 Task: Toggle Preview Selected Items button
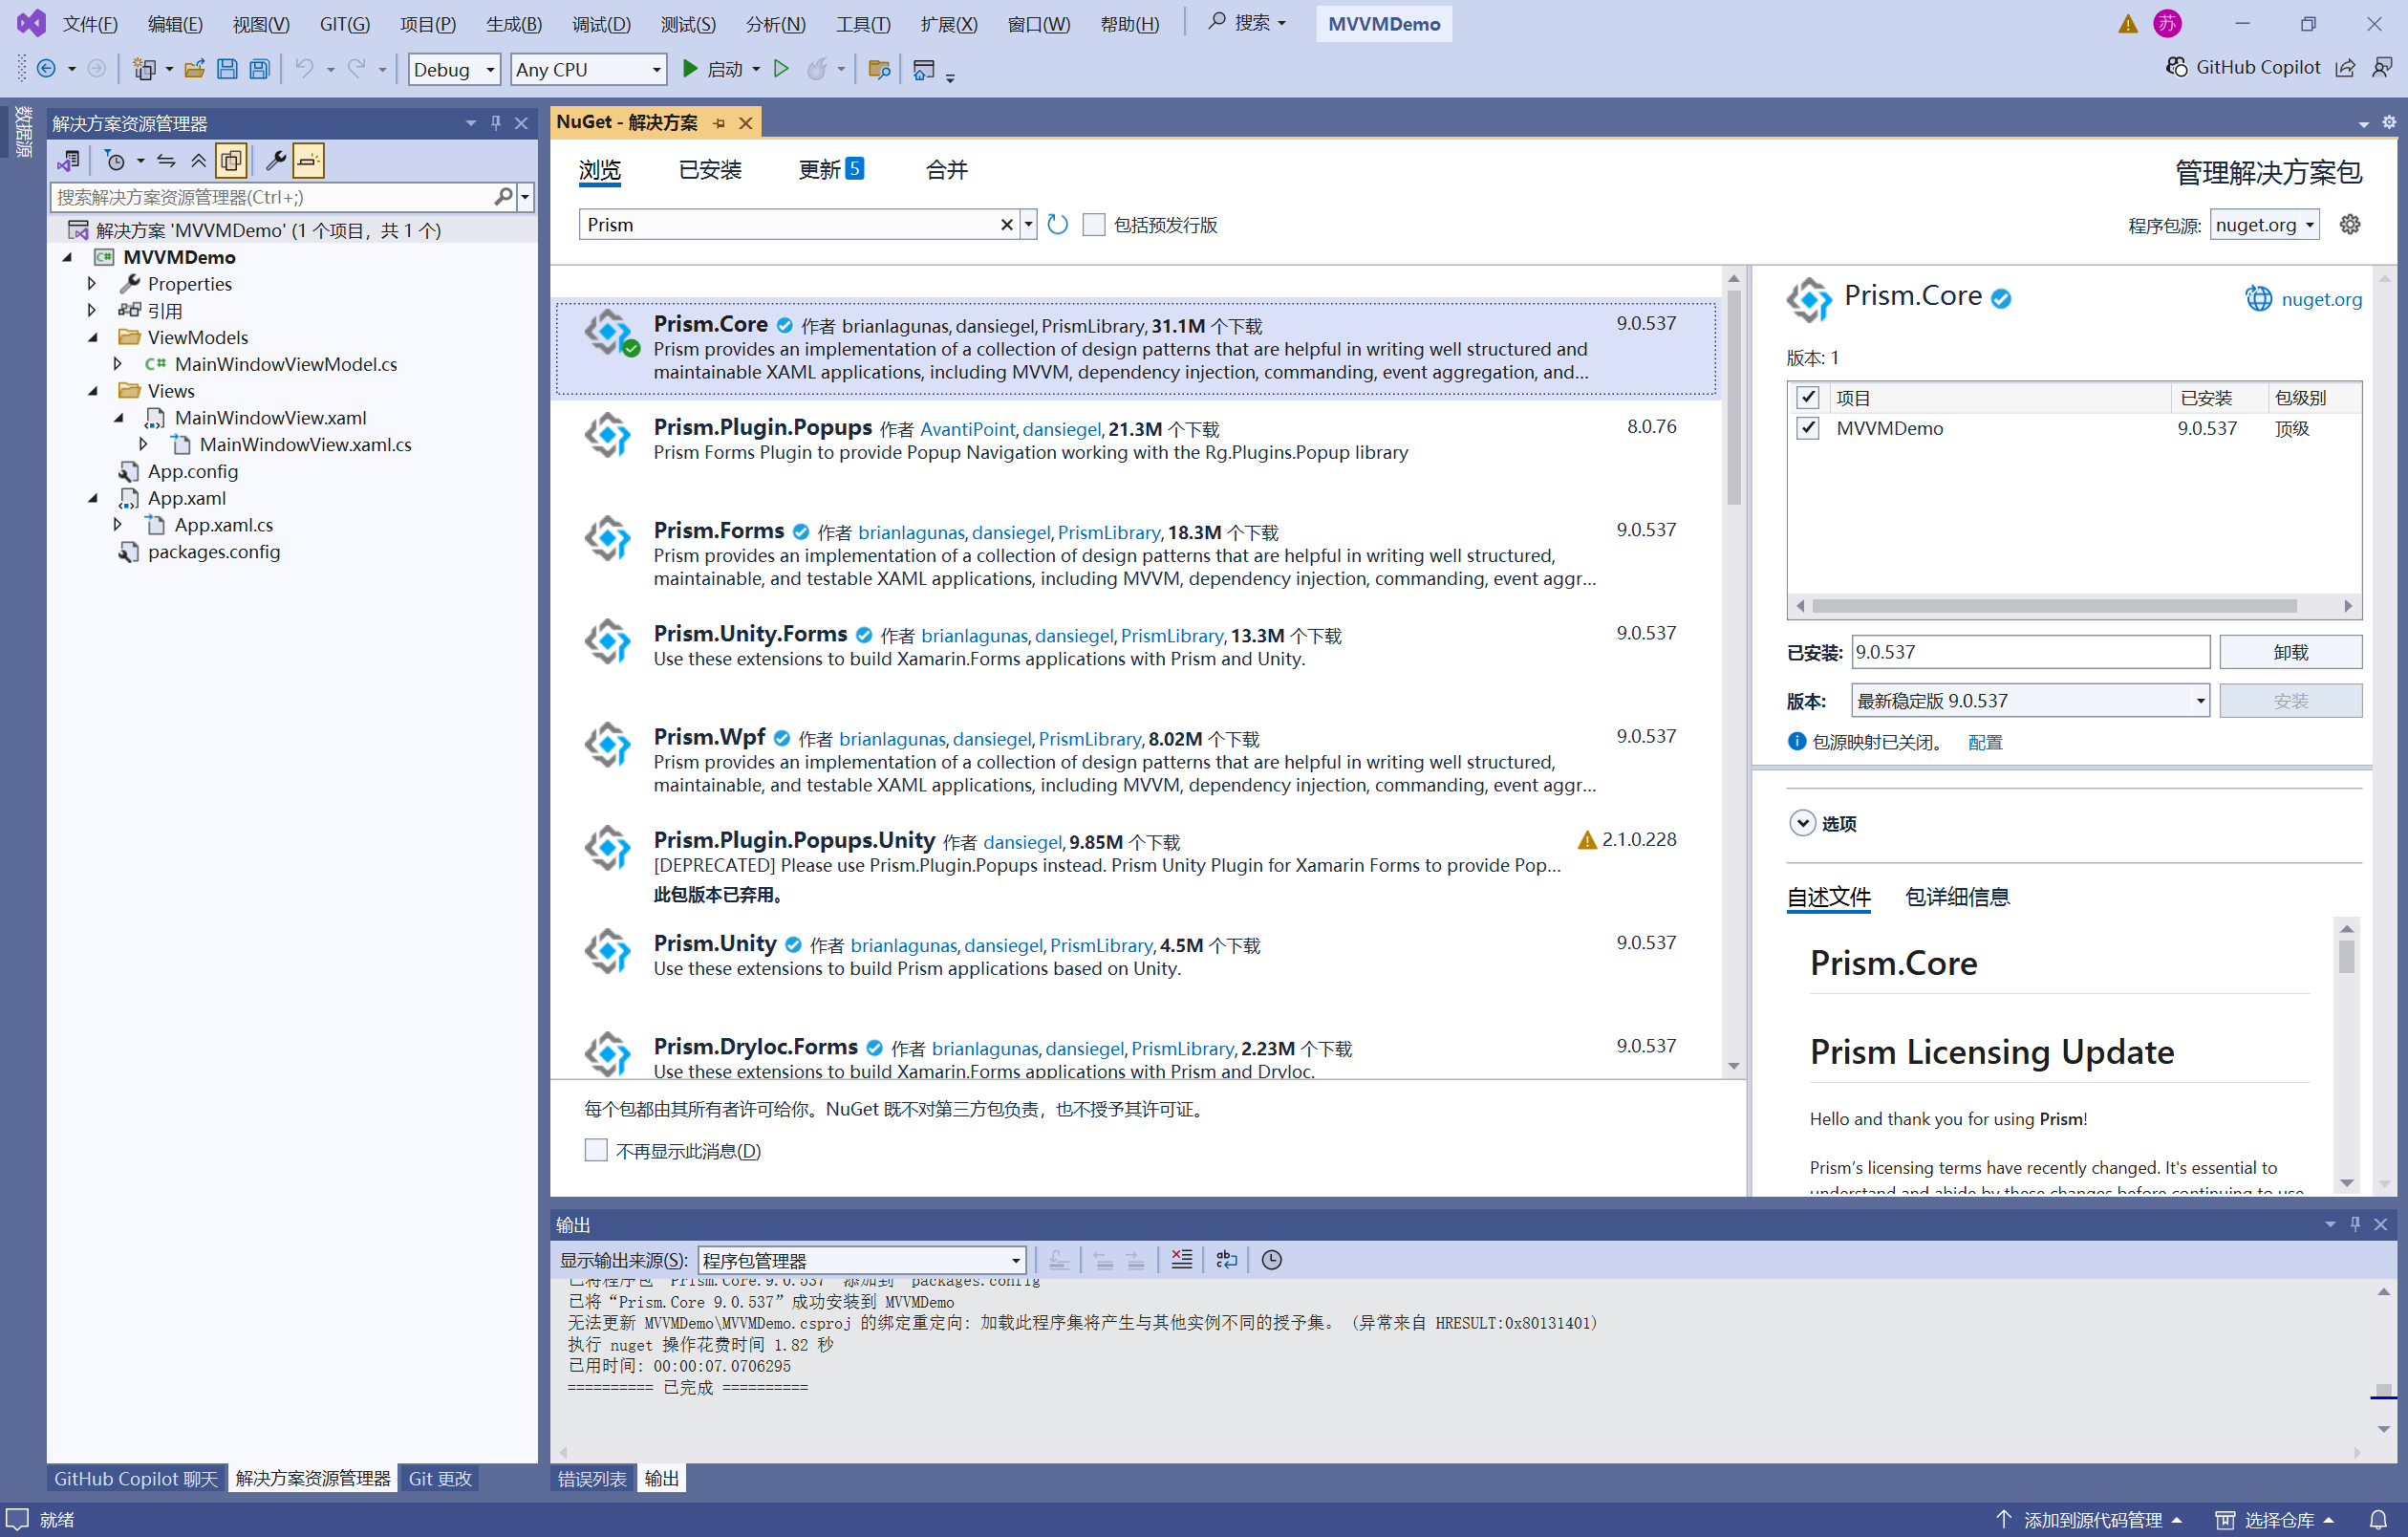pyautogui.click(x=308, y=161)
